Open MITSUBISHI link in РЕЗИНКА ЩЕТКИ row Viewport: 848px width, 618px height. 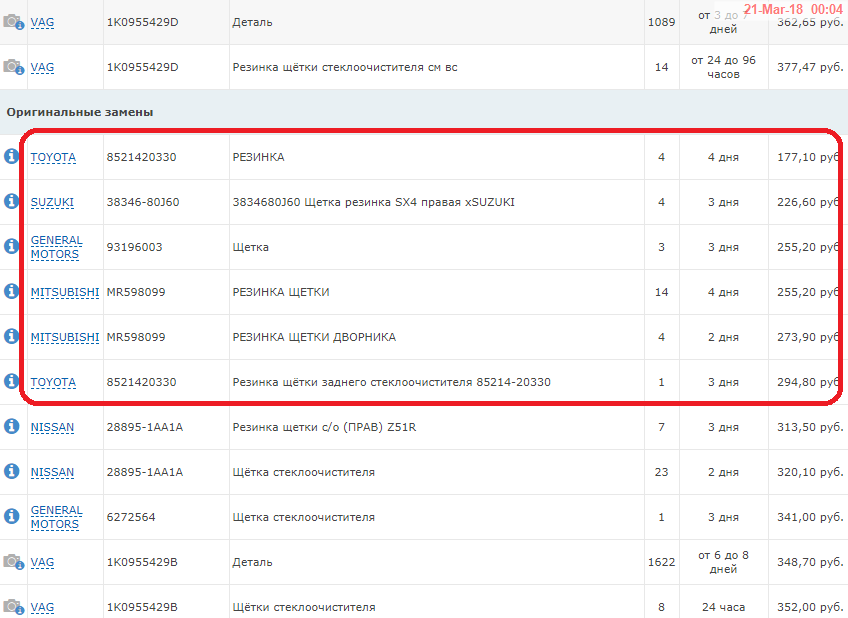[65, 292]
